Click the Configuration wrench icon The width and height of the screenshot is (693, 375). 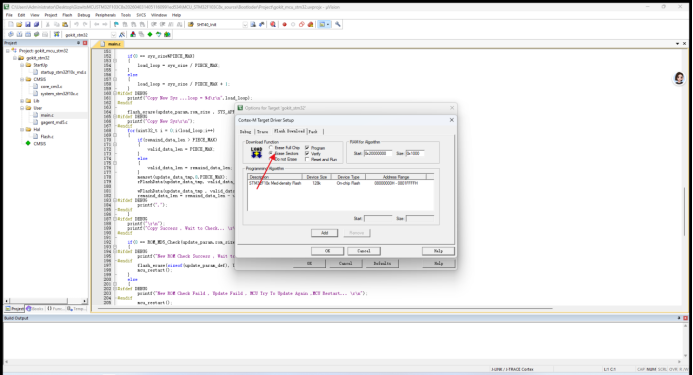(x=338, y=24)
